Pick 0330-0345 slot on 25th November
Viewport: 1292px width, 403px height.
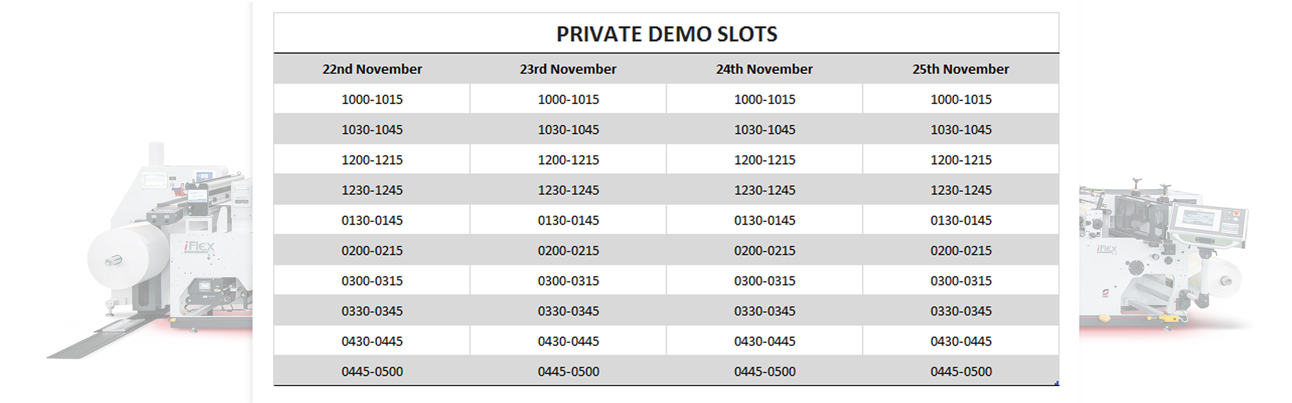(x=961, y=311)
